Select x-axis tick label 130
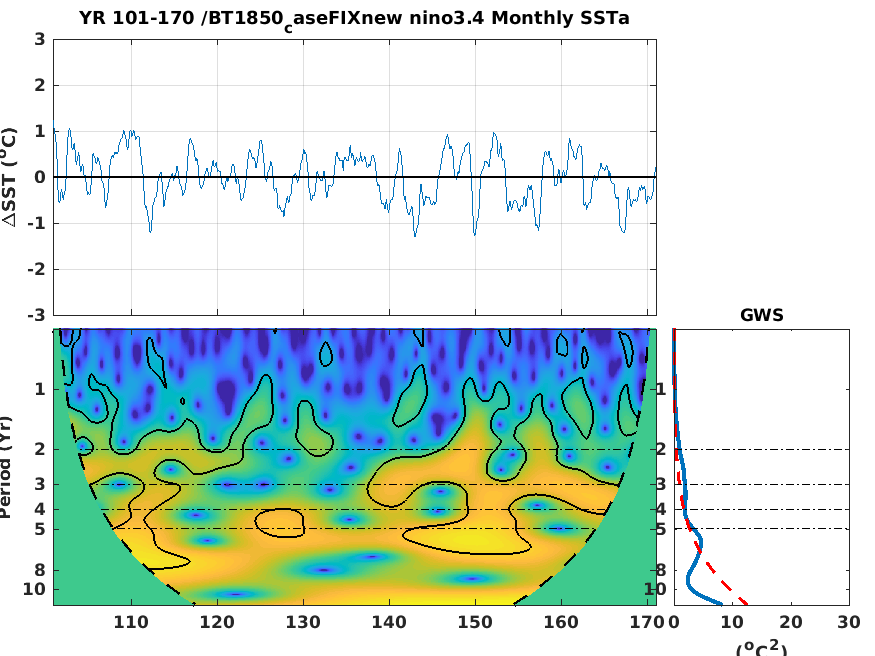Screen dimensions: 875x656 (303, 622)
